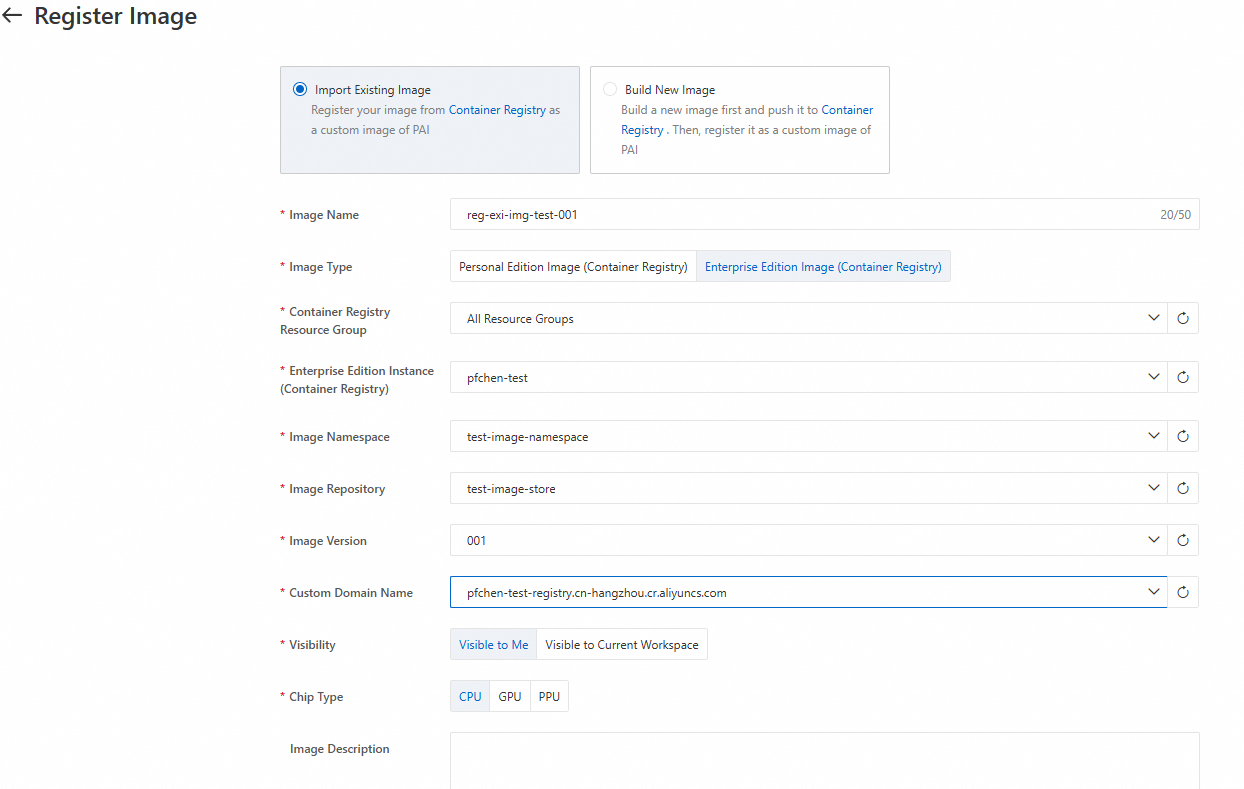
Task: Refresh the Custom Domain Name list
Action: (1183, 592)
